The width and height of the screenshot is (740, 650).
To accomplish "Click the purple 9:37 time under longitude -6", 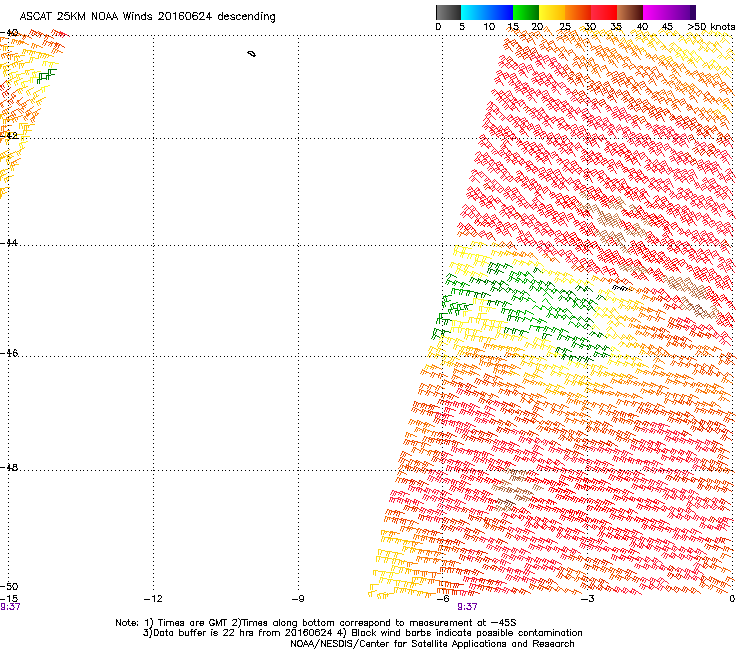I will pyautogui.click(x=467, y=607).
